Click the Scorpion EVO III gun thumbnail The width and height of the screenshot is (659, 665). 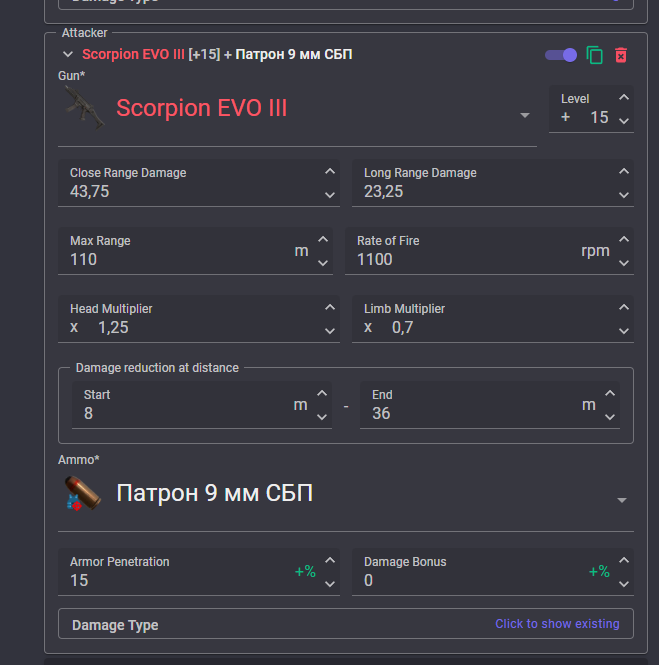point(84,108)
